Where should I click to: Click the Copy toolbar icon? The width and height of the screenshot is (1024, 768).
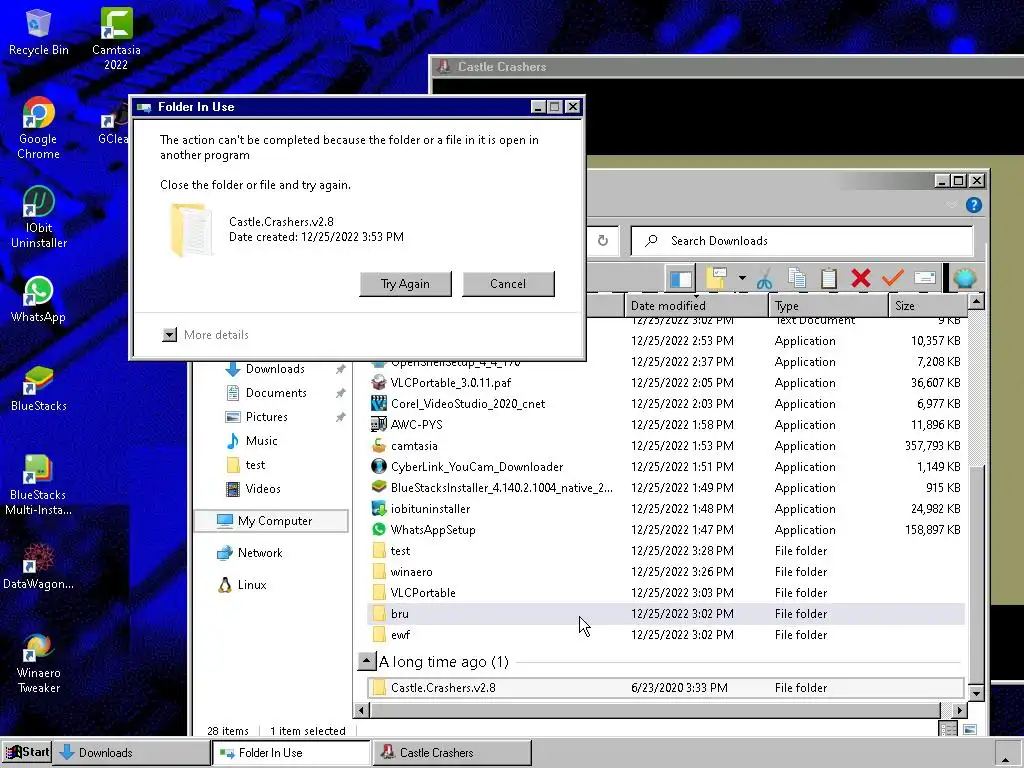[797, 279]
